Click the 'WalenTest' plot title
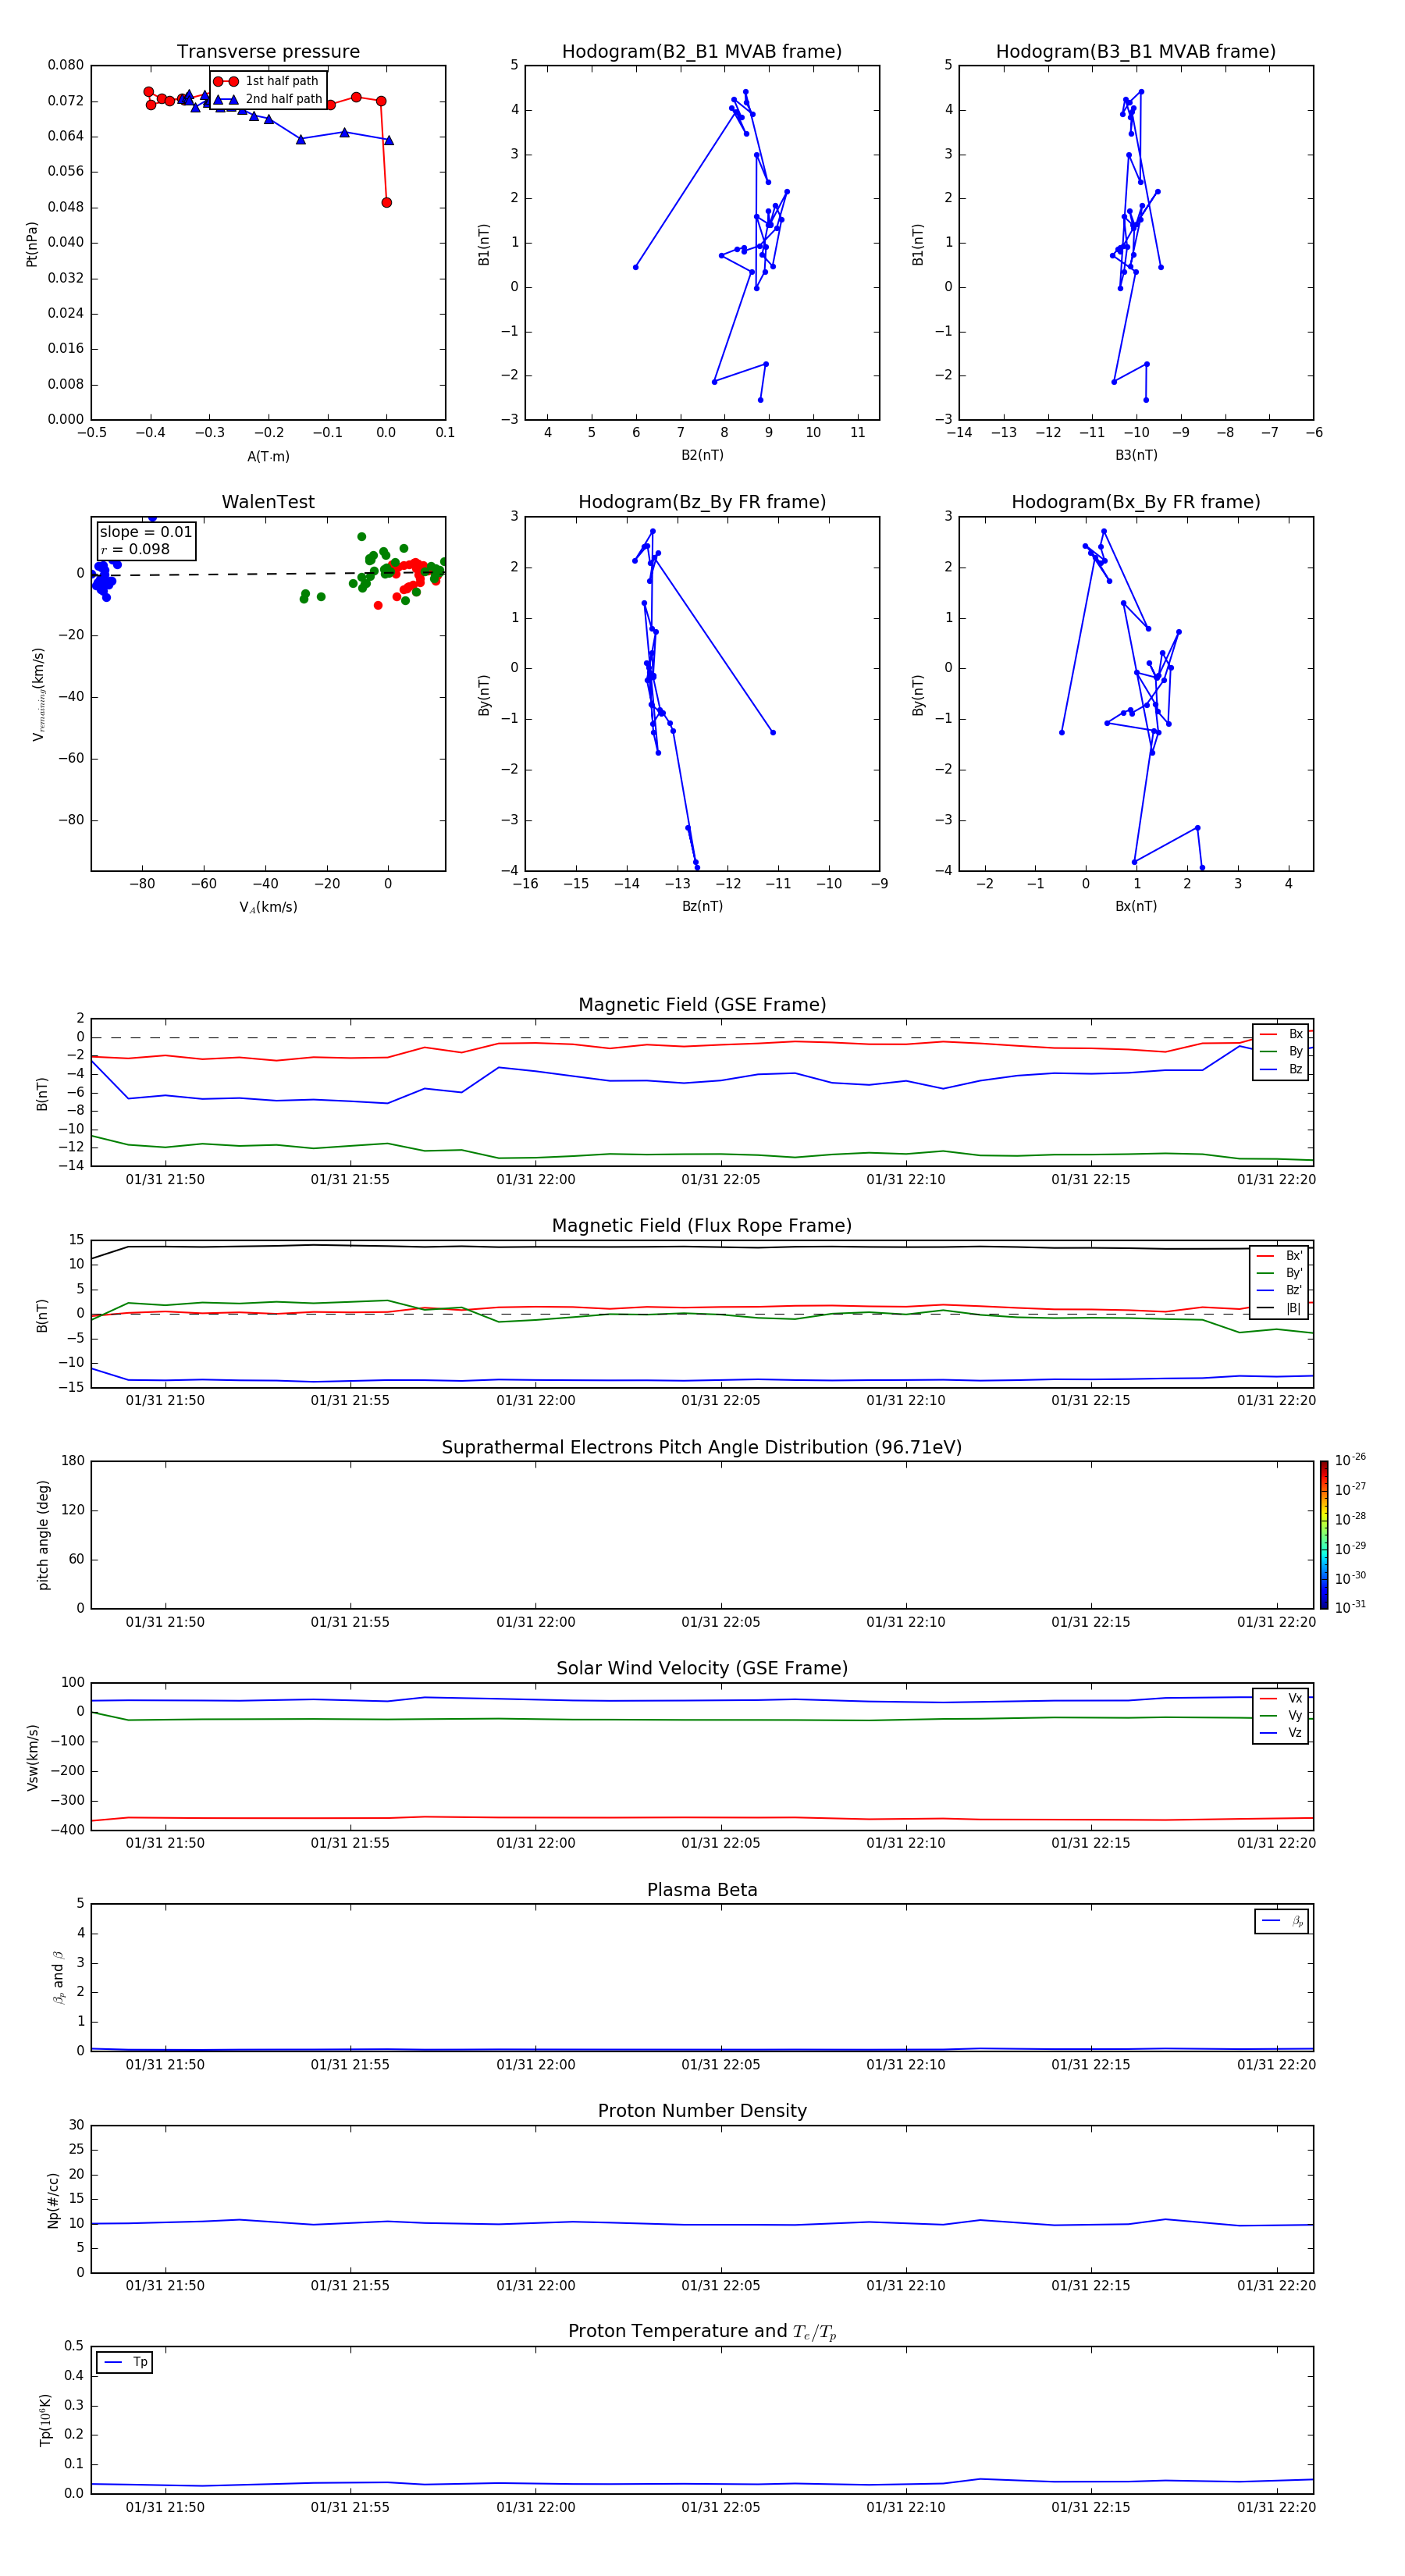Screen dimensions: 1405x2576 tap(268, 502)
